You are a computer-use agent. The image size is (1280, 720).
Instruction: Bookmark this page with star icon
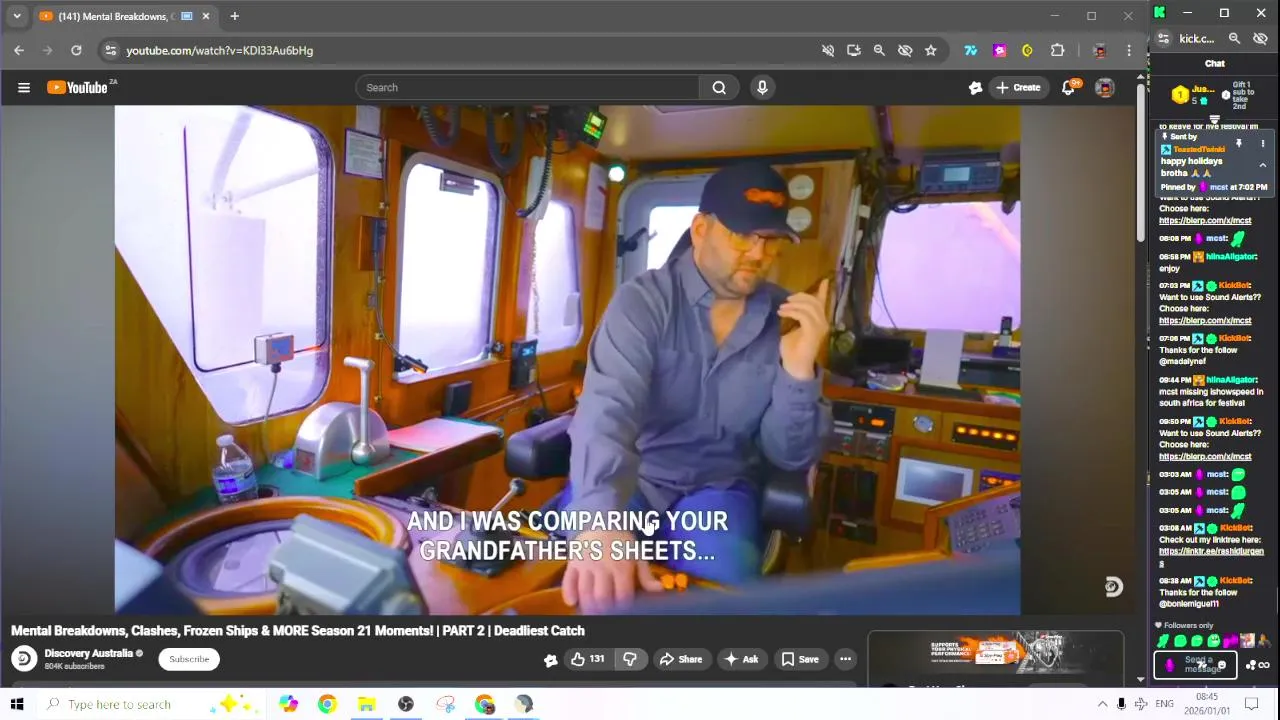tap(931, 50)
